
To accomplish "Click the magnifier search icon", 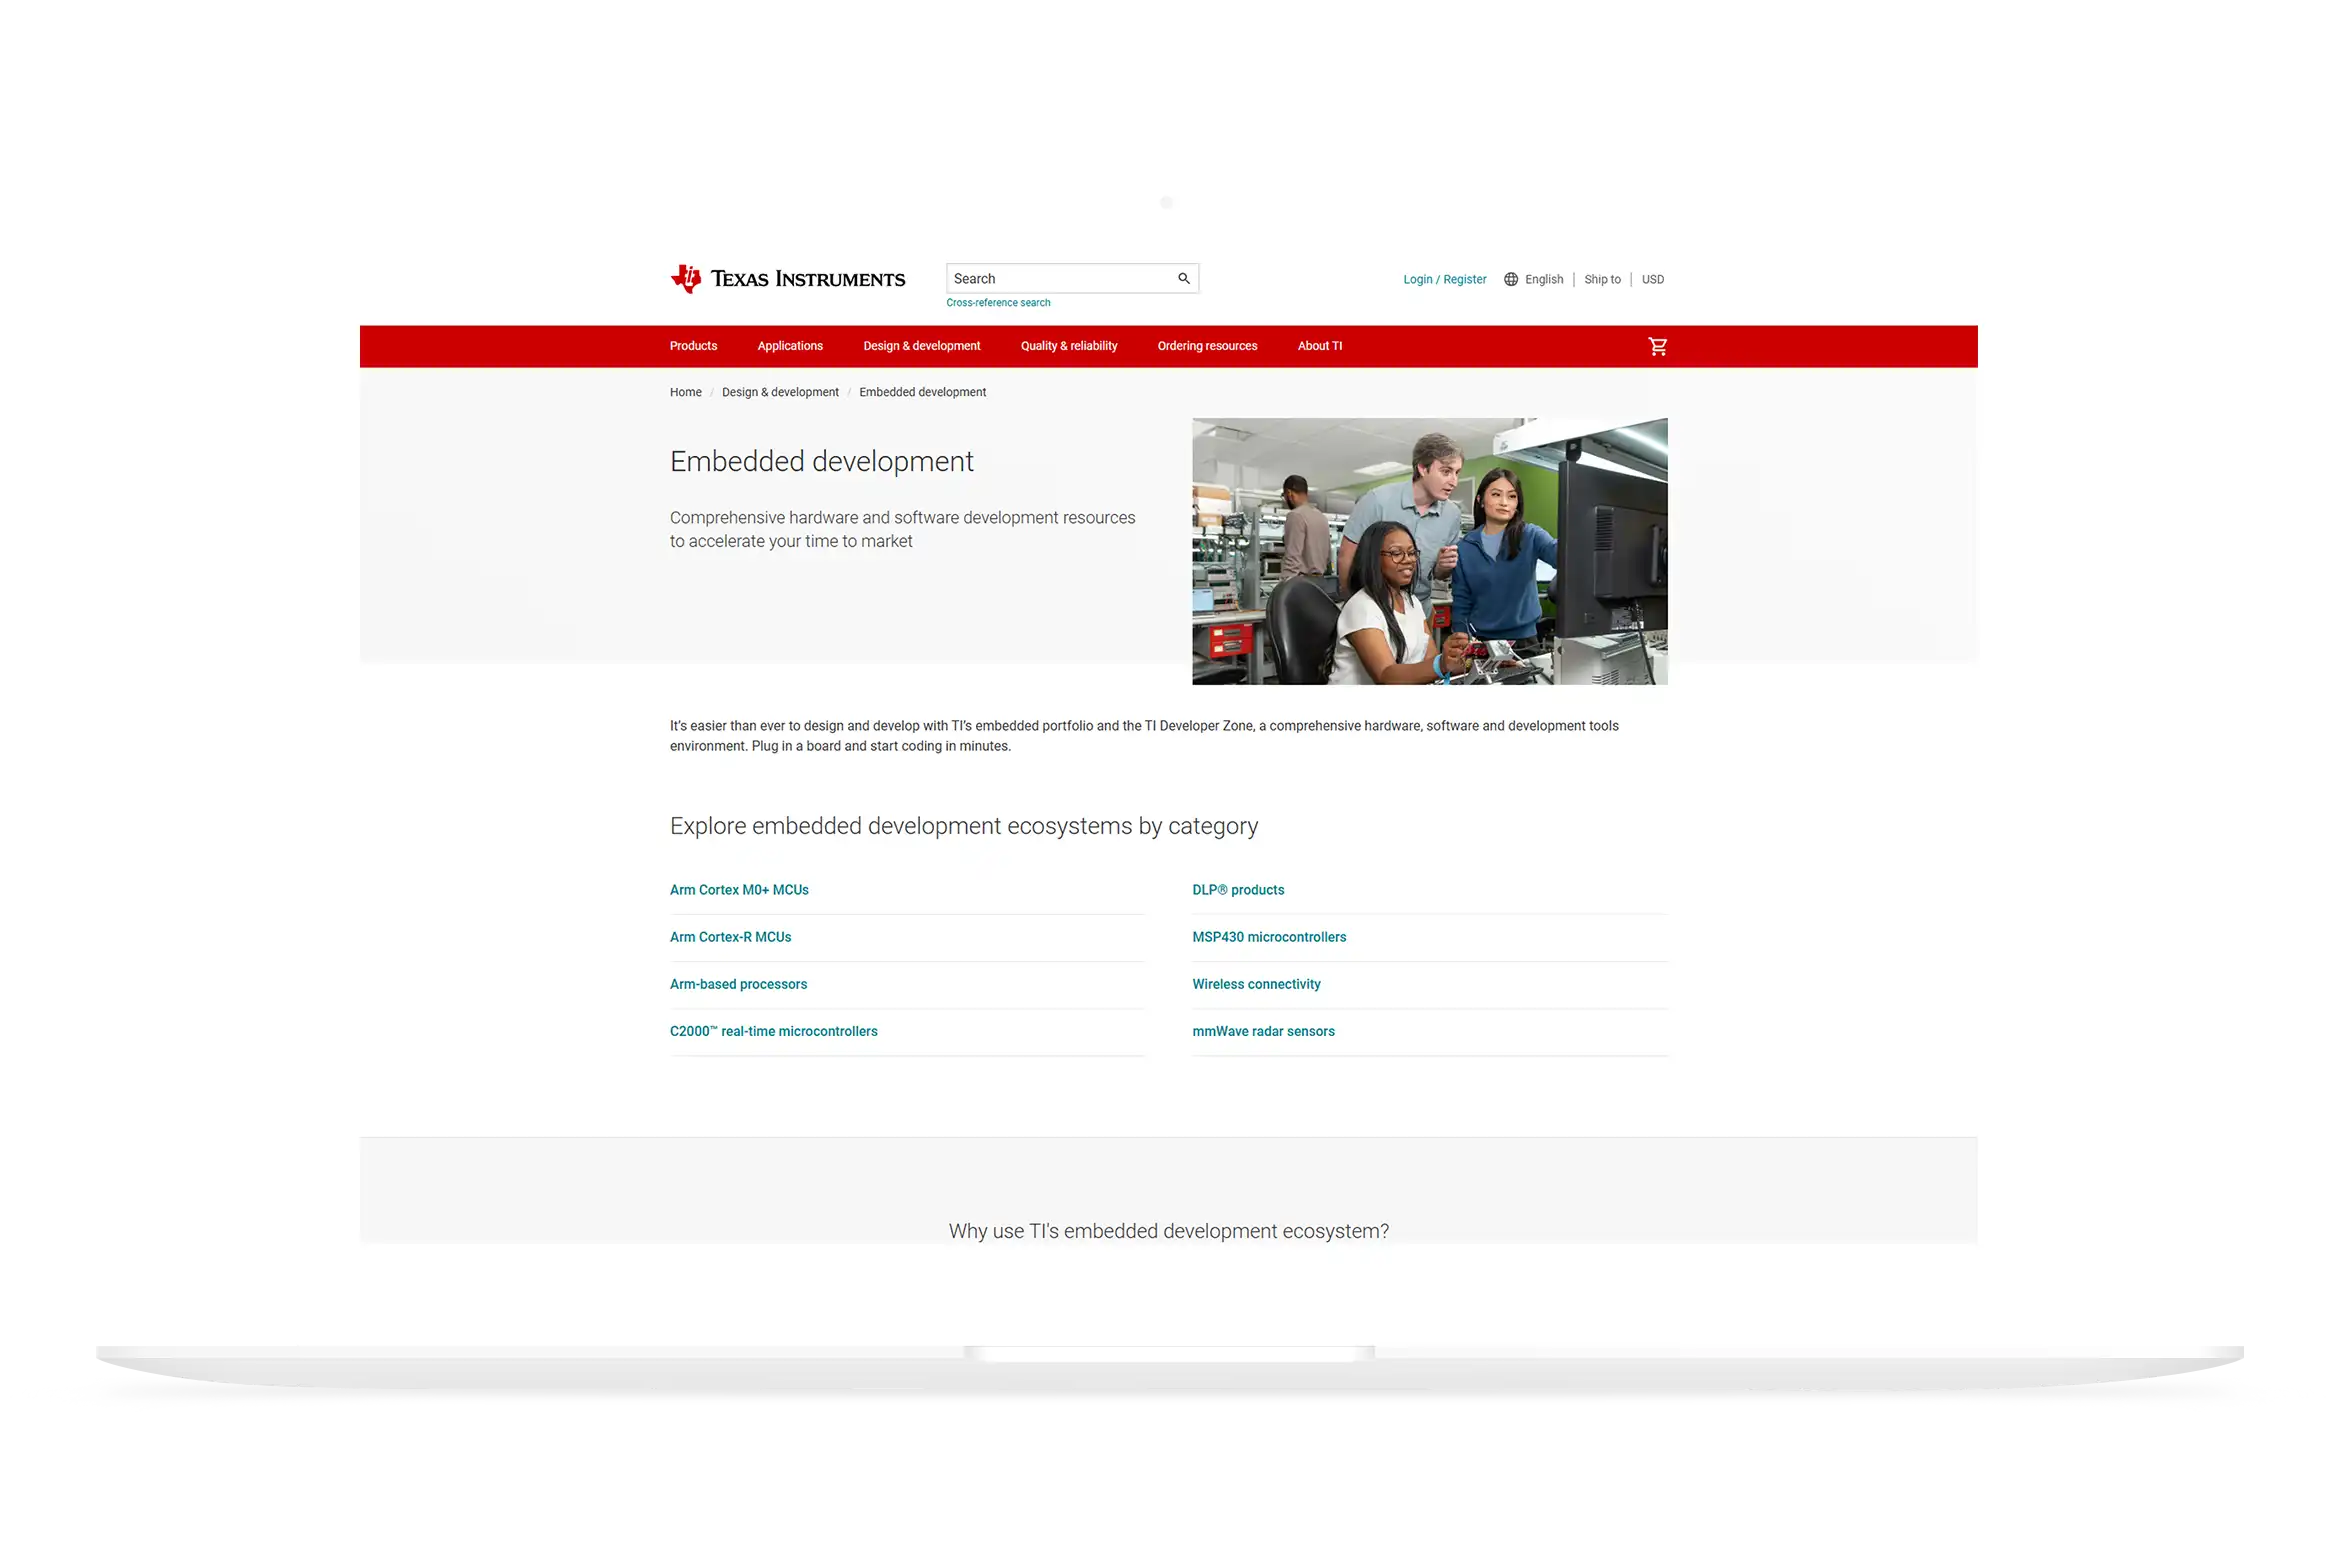I will tap(1183, 279).
